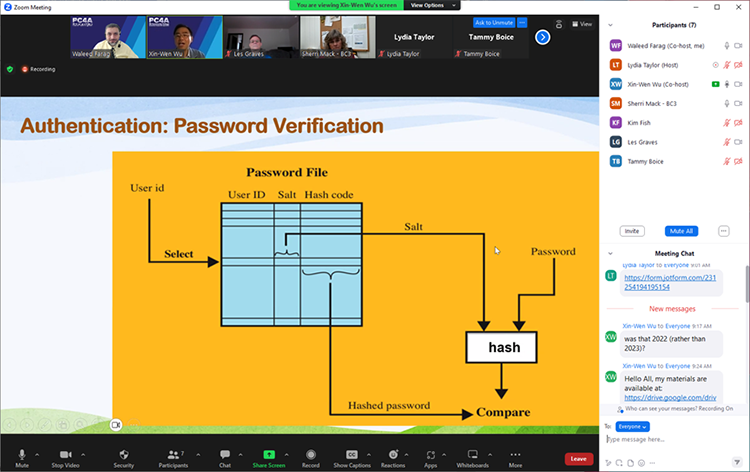Toggle the Participants panel from the toolbar
Screen dimensions: 750x472
pos(173,458)
